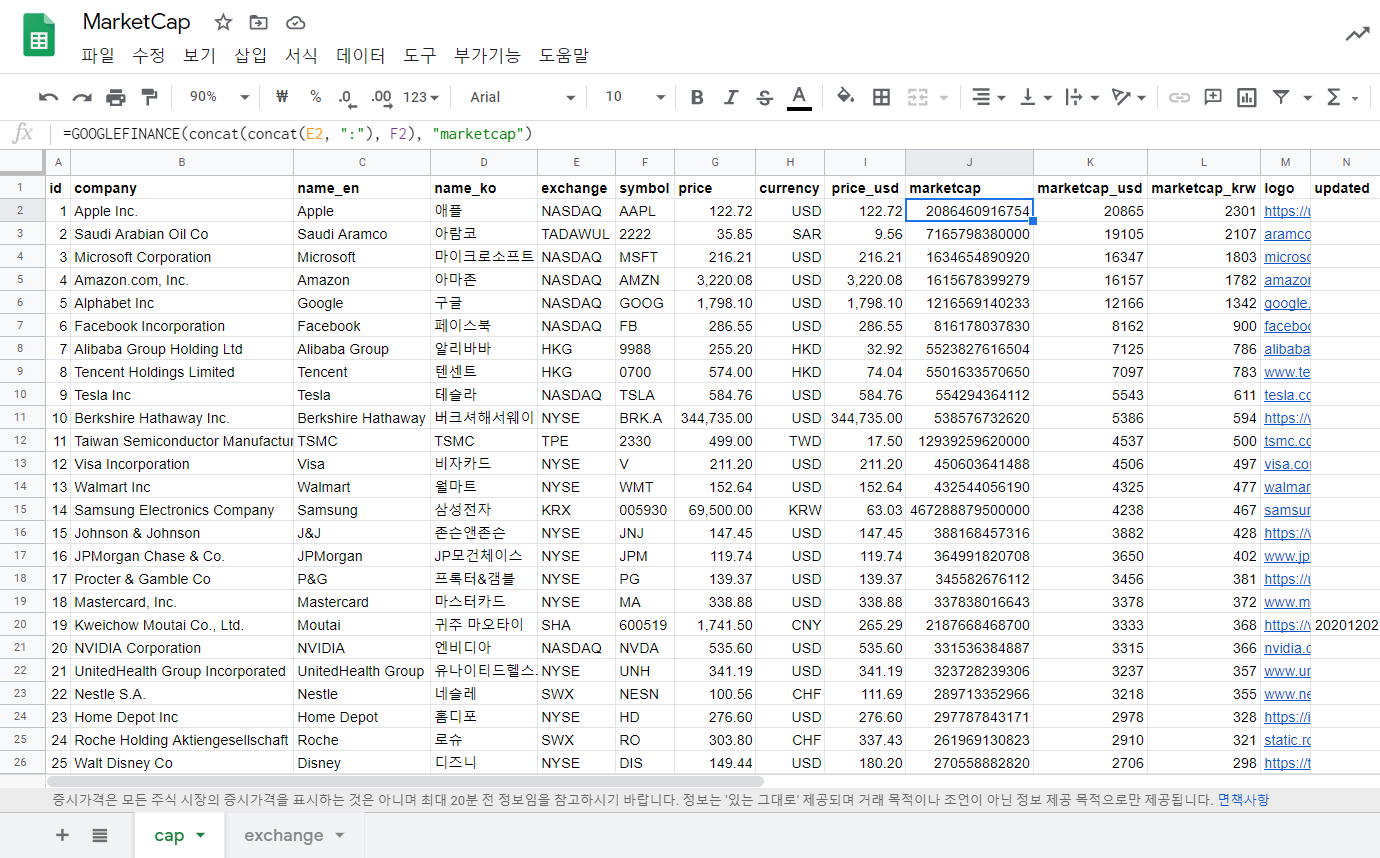Move document with folder icon
The image size is (1380, 858).
tap(259, 22)
